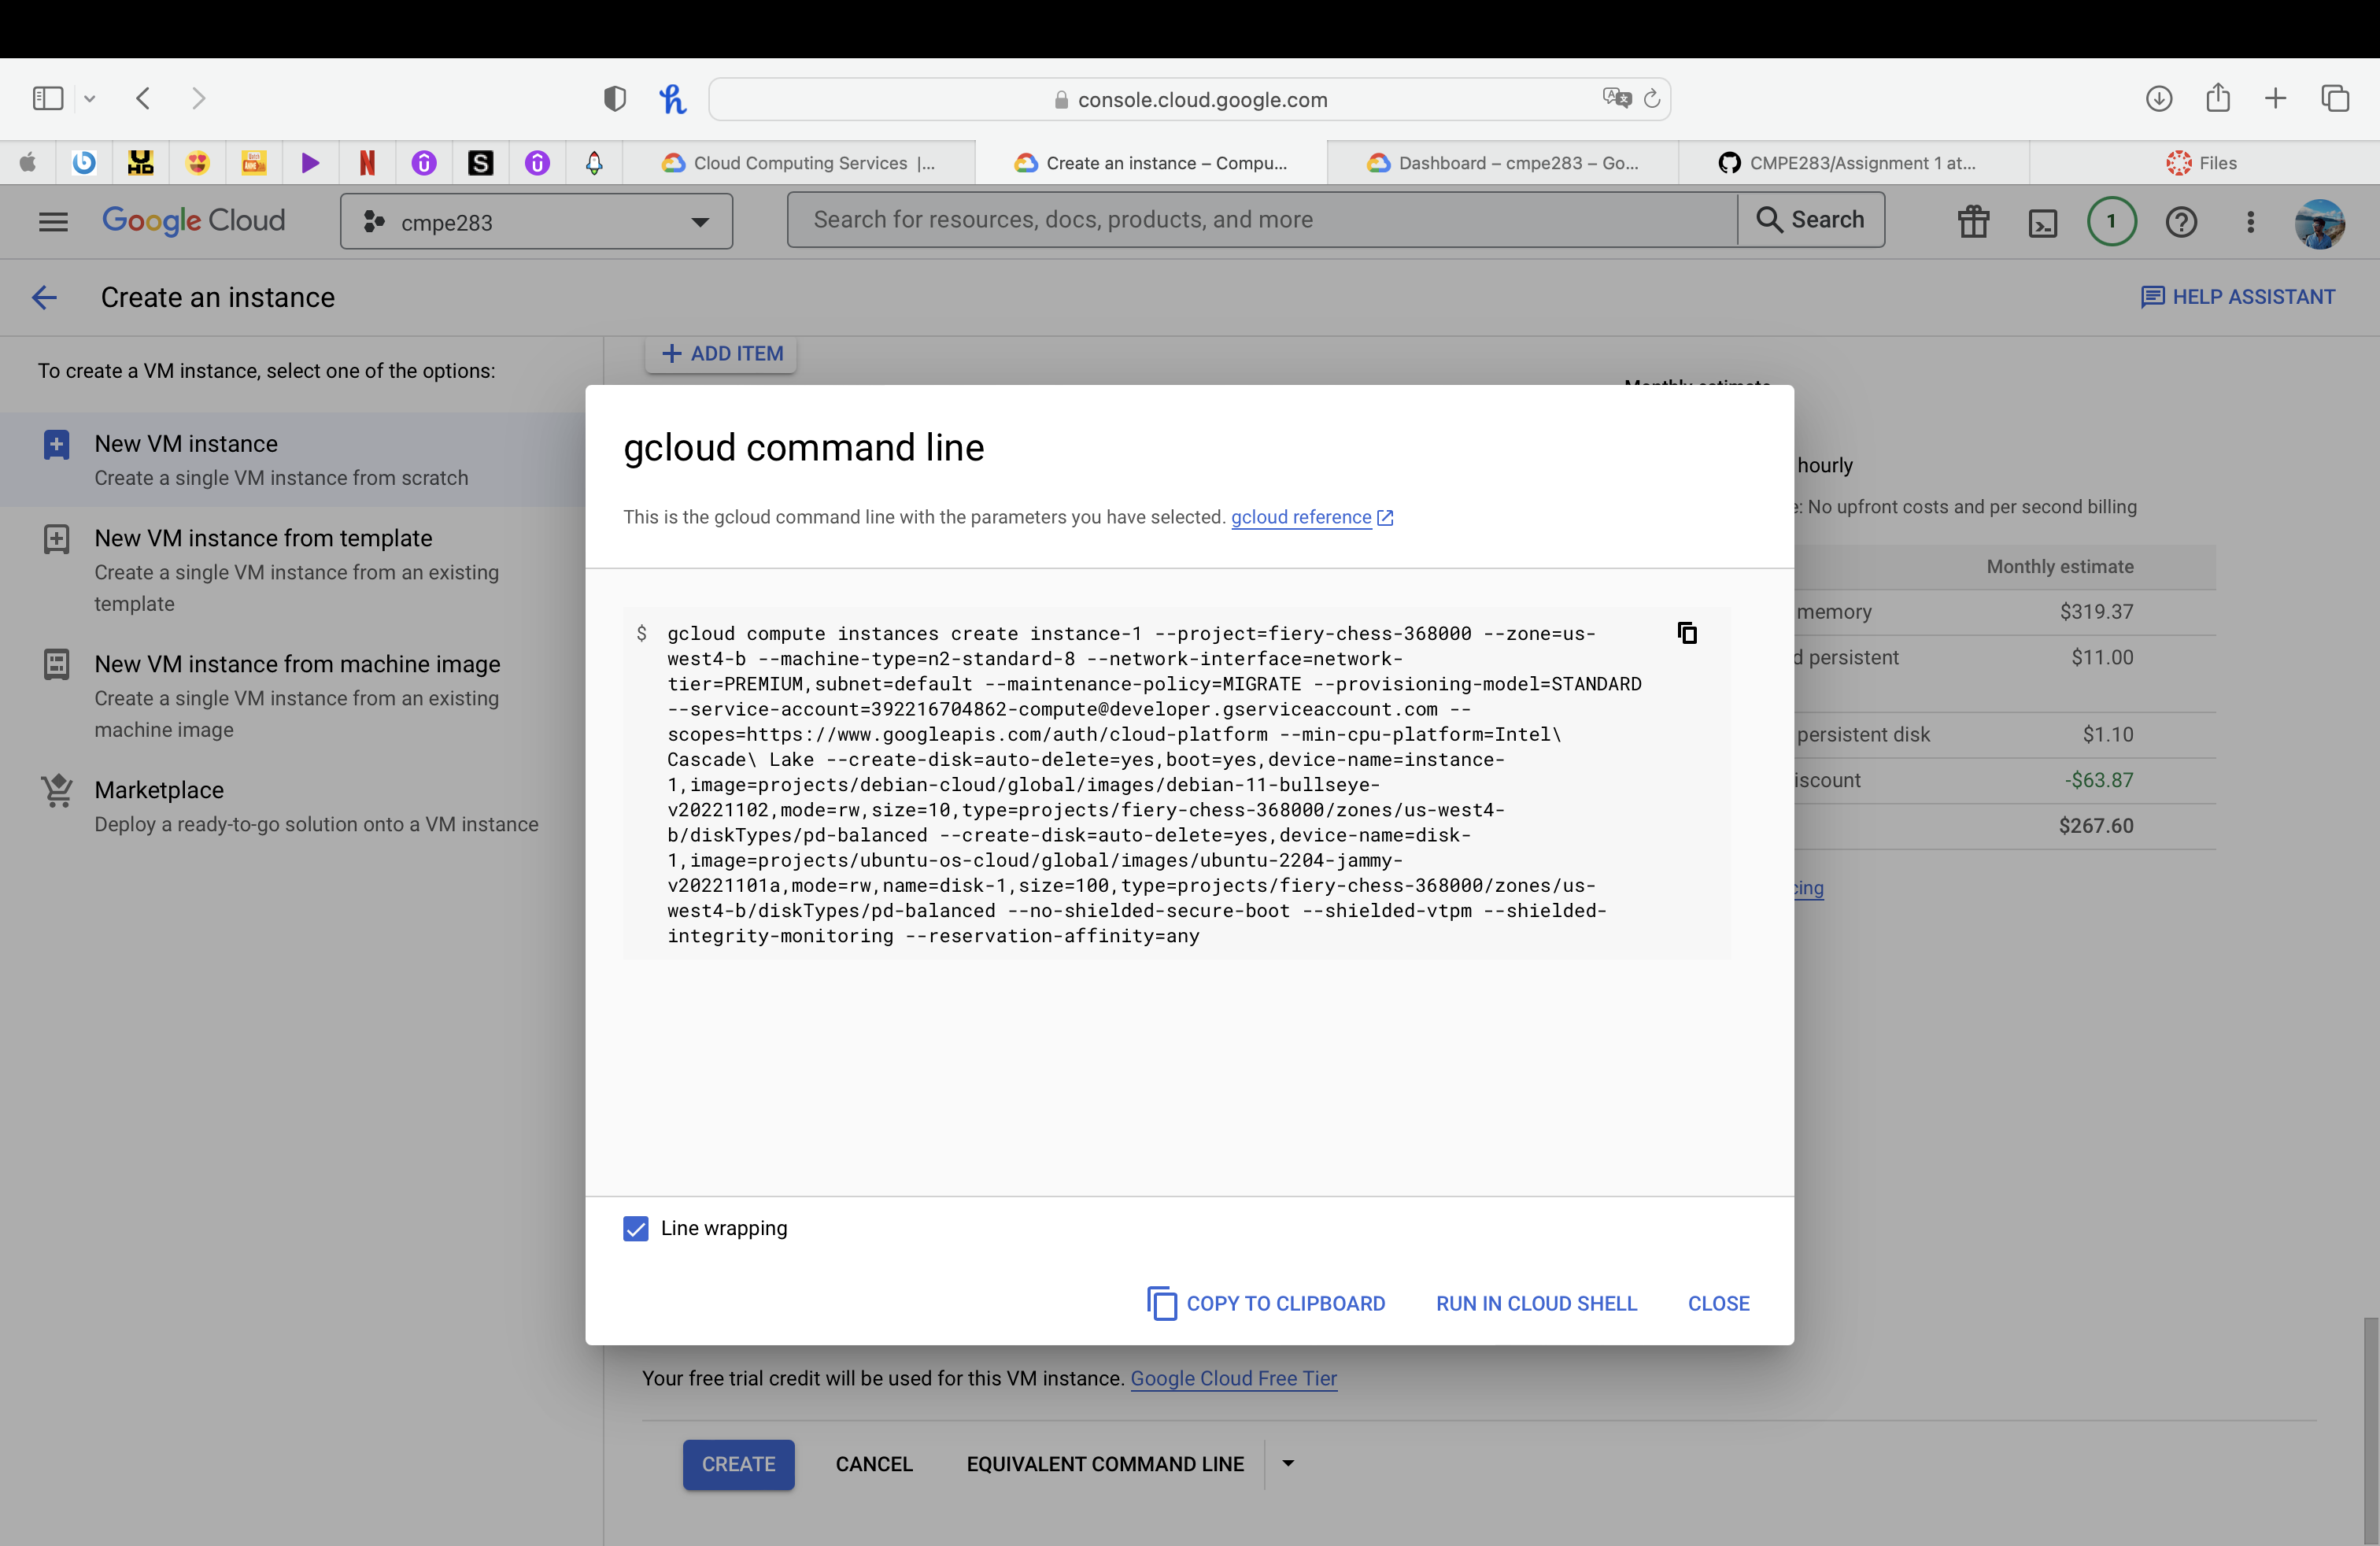
Task: Copy the gcloud command using the copy icon
Action: coord(1688,632)
